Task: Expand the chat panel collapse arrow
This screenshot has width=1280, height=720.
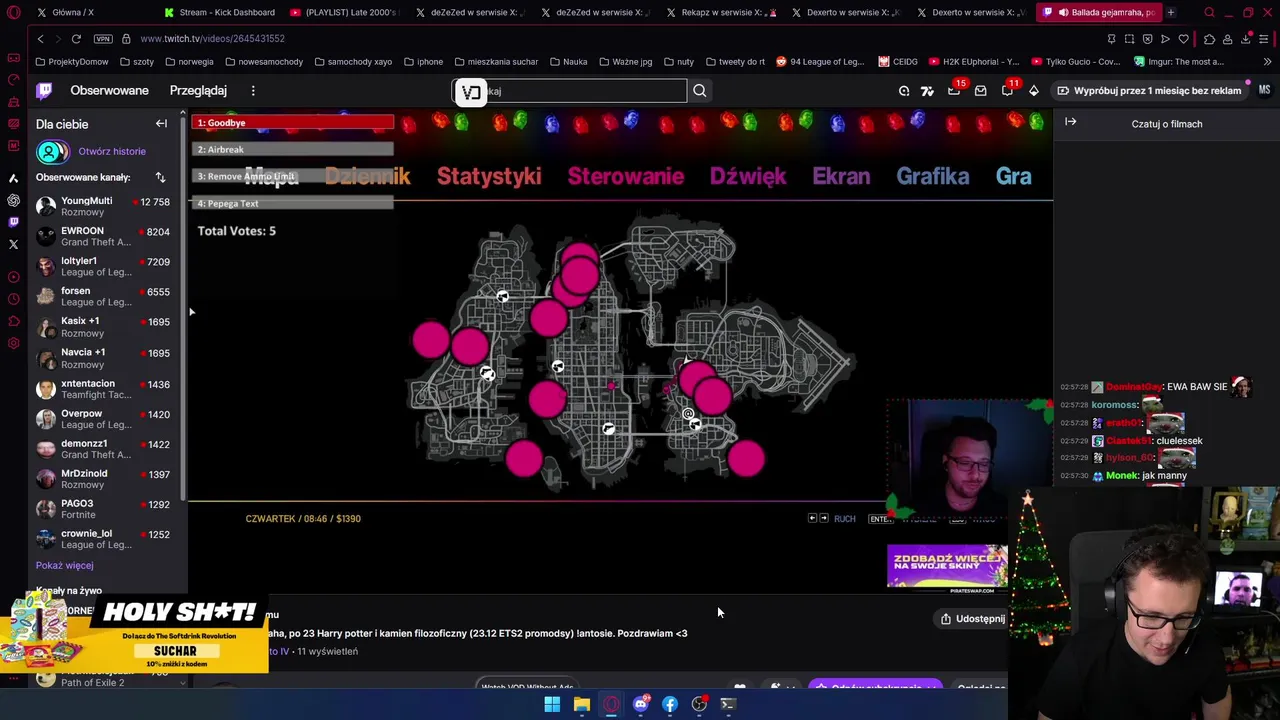Action: (1071, 122)
